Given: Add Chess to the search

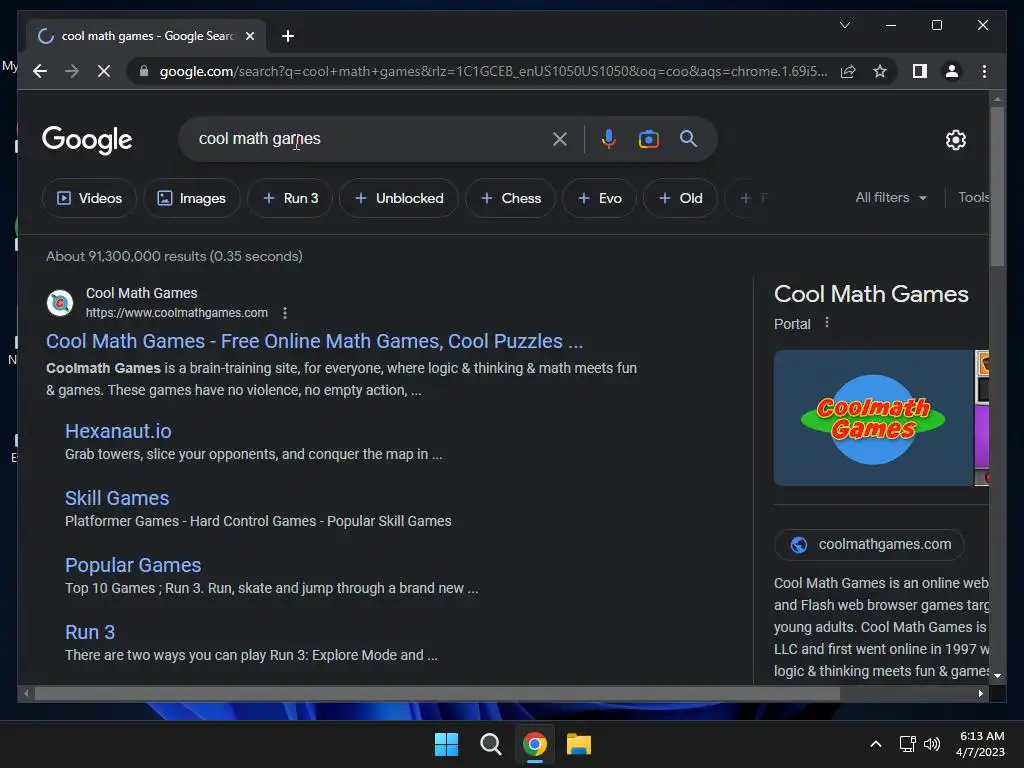Looking at the screenshot, I should [510, 198].
